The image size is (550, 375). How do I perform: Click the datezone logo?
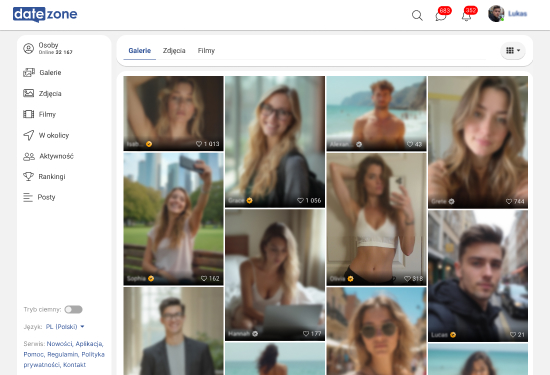[45, 14]
